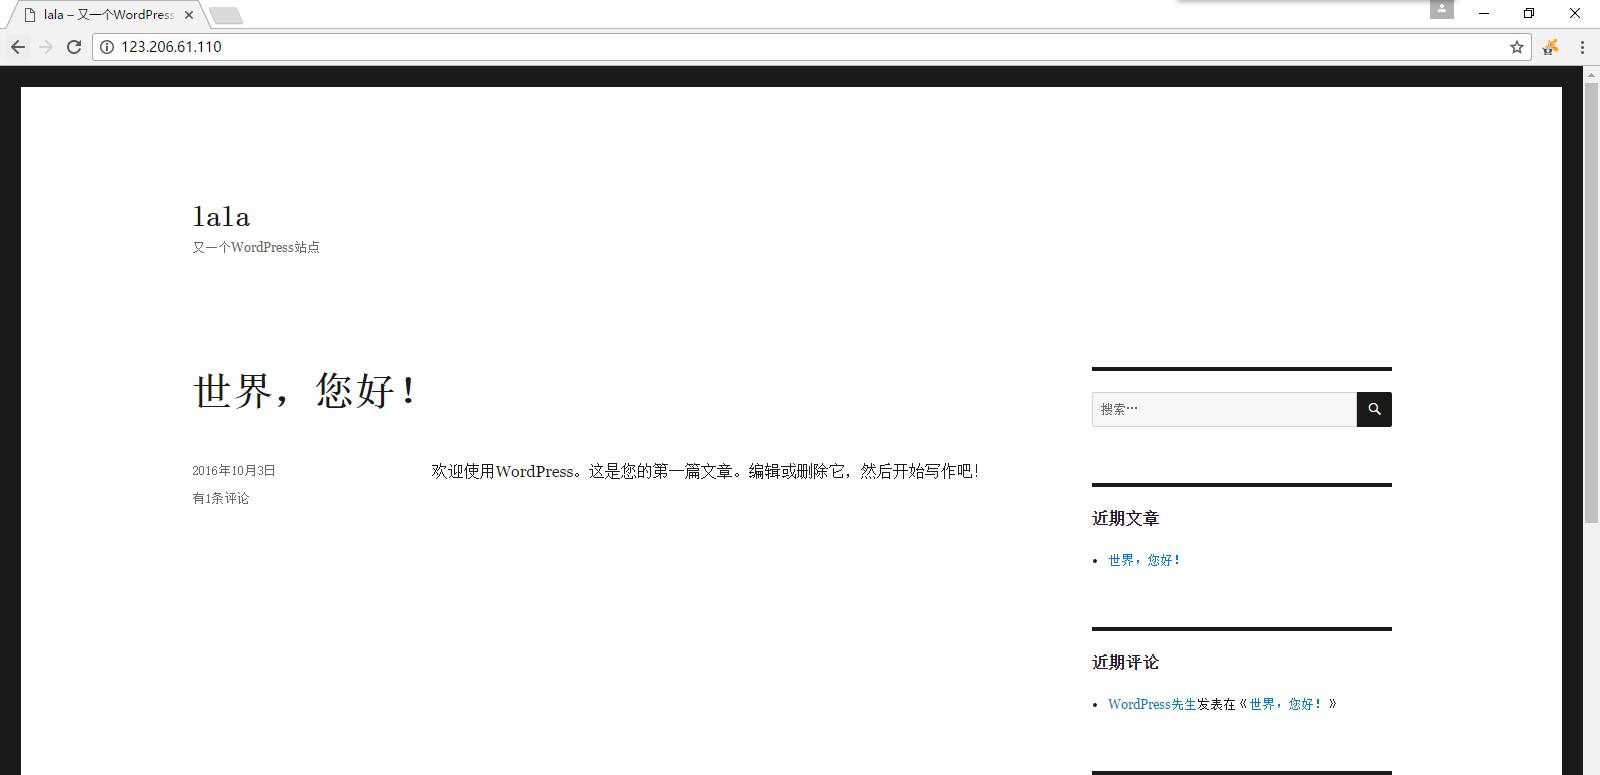The image size is (1600, 775).
Task: Bookmark this page with star icon
Action: [1517, 47]
